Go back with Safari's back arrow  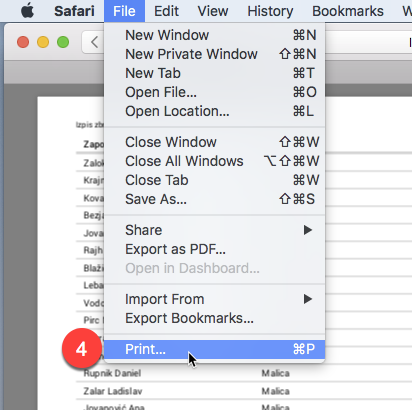(94, 42)
